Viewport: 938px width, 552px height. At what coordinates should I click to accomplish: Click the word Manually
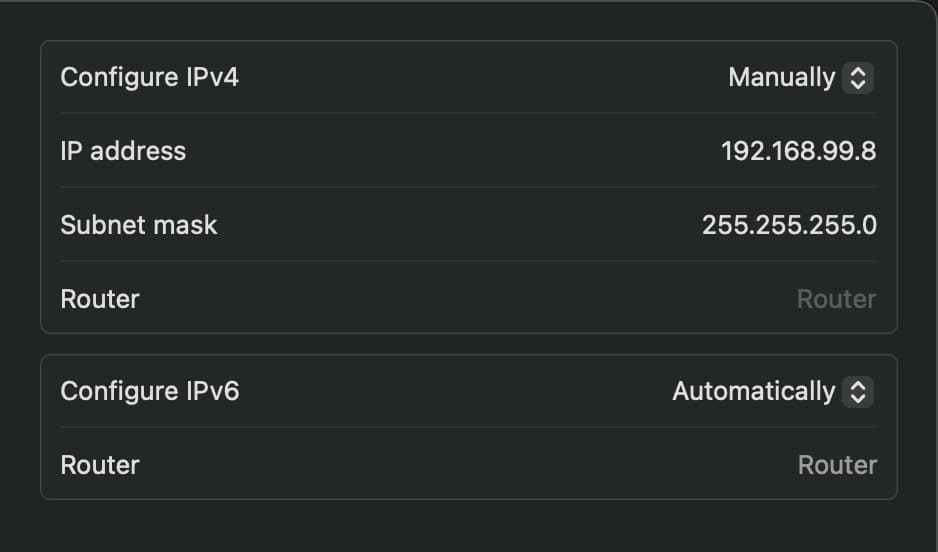pyautogui.click(x=781, y=78)
